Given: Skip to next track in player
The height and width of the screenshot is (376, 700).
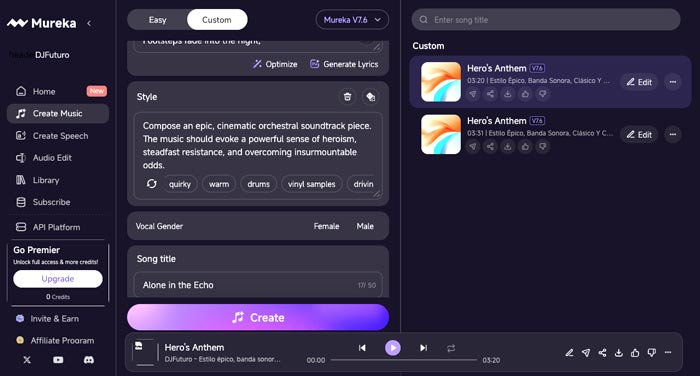Looking at the screenshot, I should [x=423, y=348].
